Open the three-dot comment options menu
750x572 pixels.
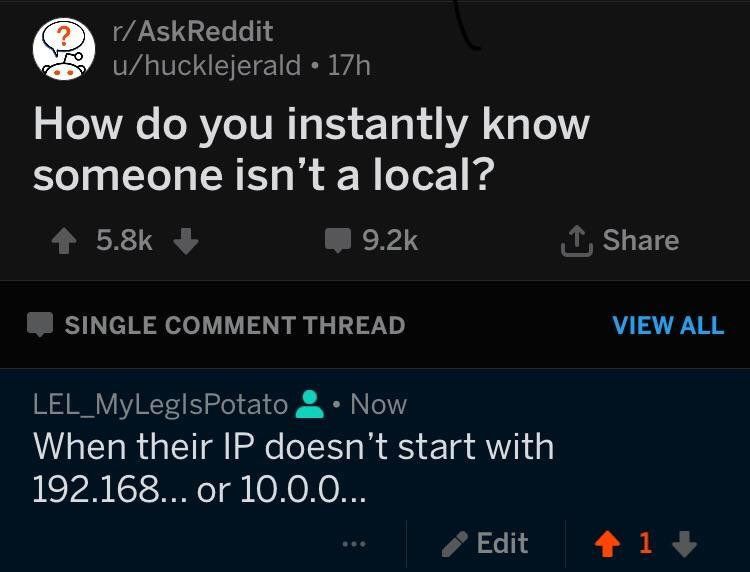[354, 544]
